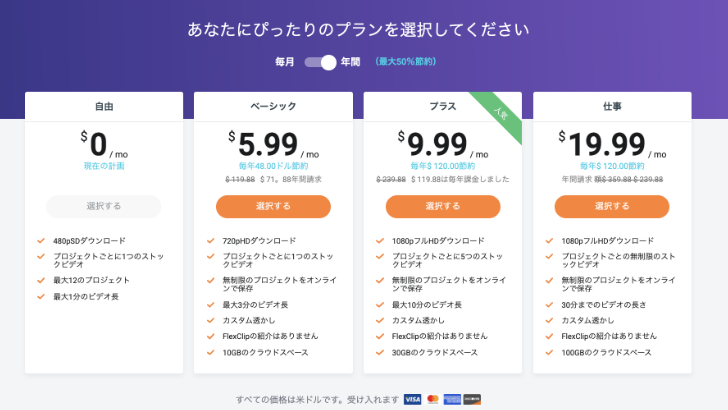Screen dimensions: 728x410
Task: Click the green 人気 popular ribbon
Action: (x=500, y=114)
